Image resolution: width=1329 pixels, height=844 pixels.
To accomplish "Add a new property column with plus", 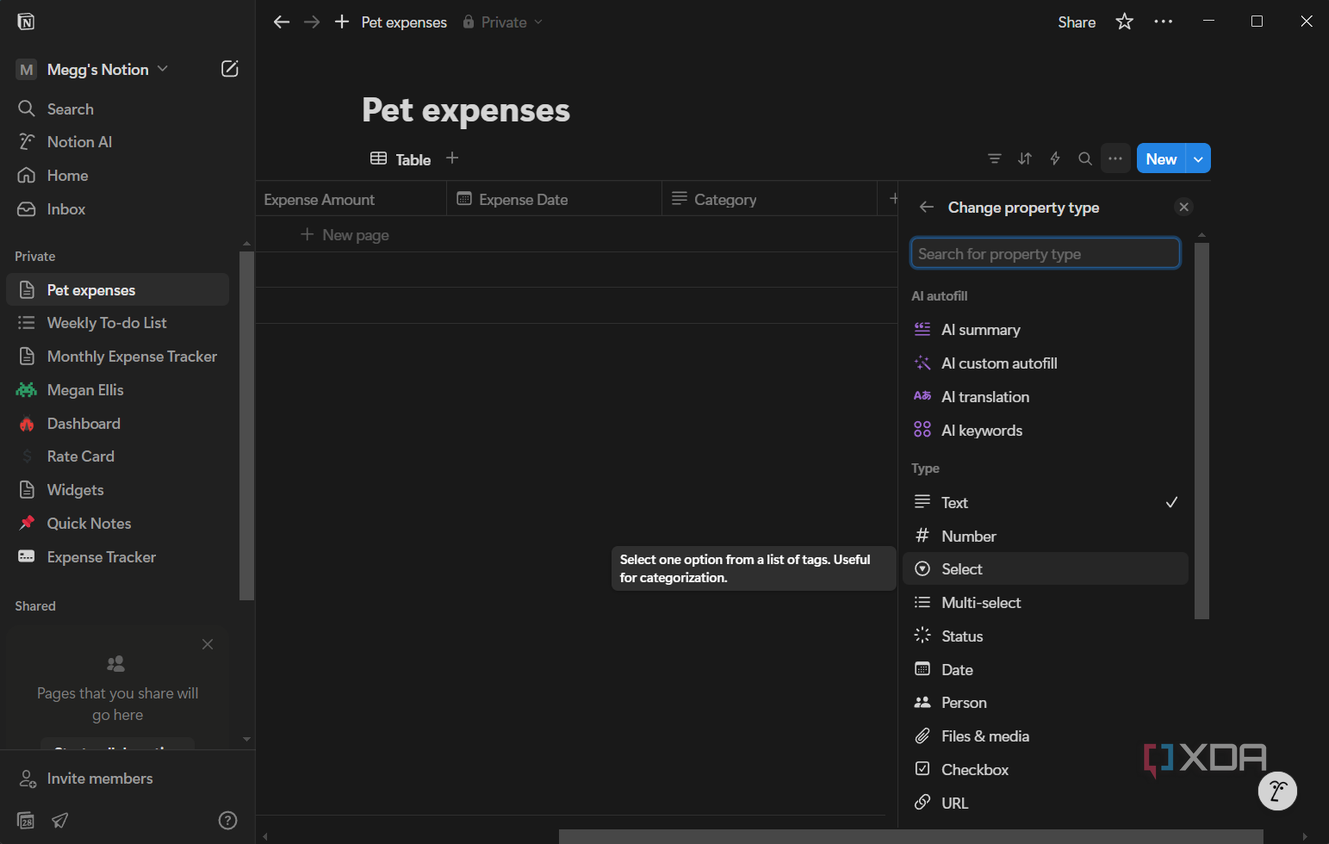I will click(893, 199).
